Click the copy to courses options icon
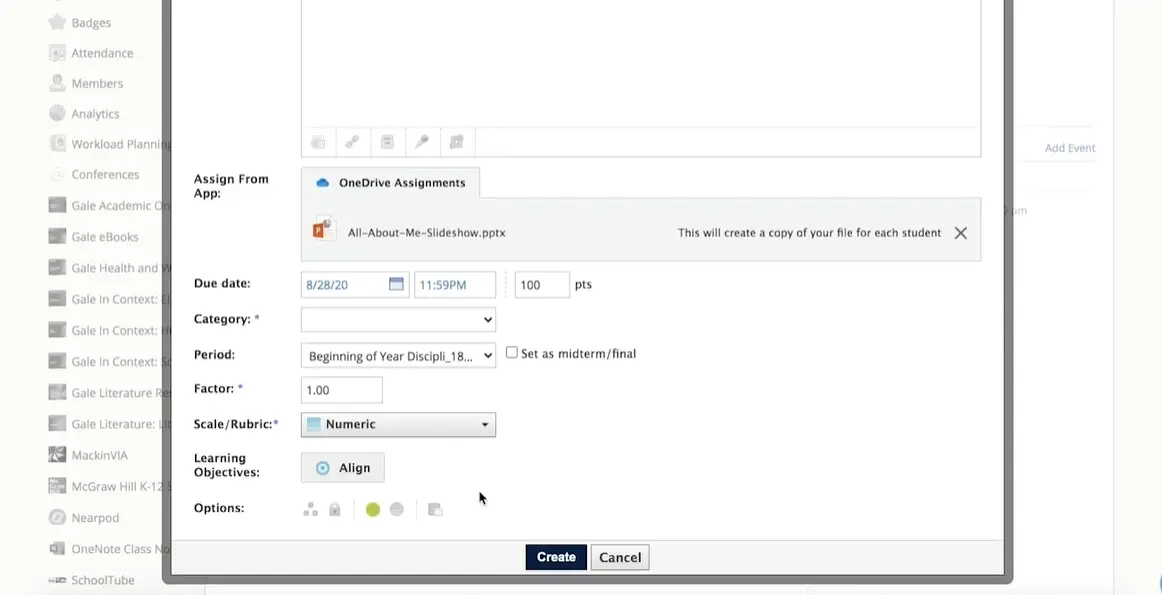This screenshot has height=595, width=1162. pos(435,510)
